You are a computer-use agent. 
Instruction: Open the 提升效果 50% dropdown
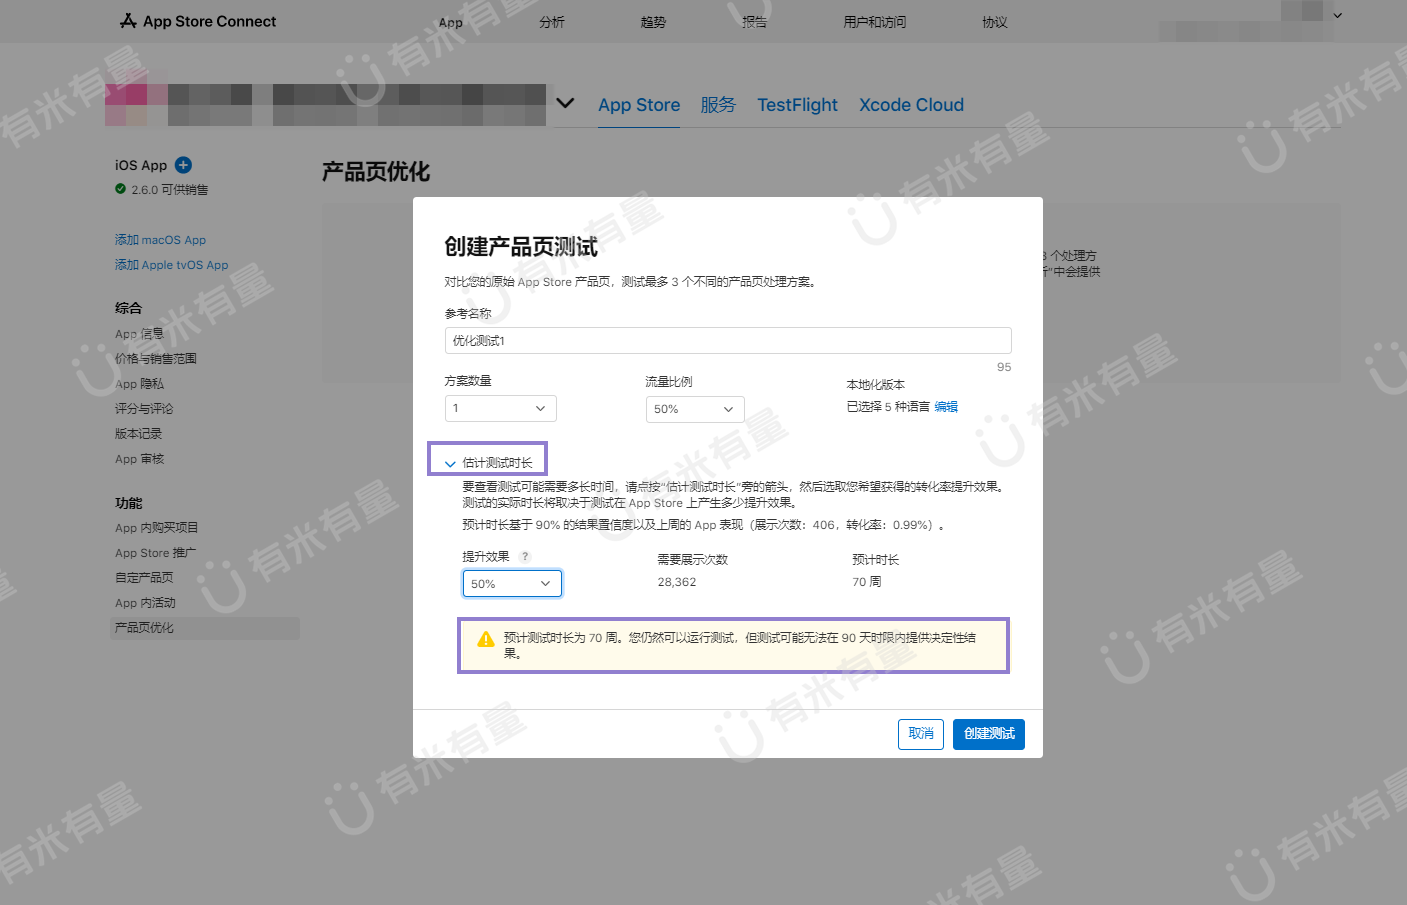512,584
